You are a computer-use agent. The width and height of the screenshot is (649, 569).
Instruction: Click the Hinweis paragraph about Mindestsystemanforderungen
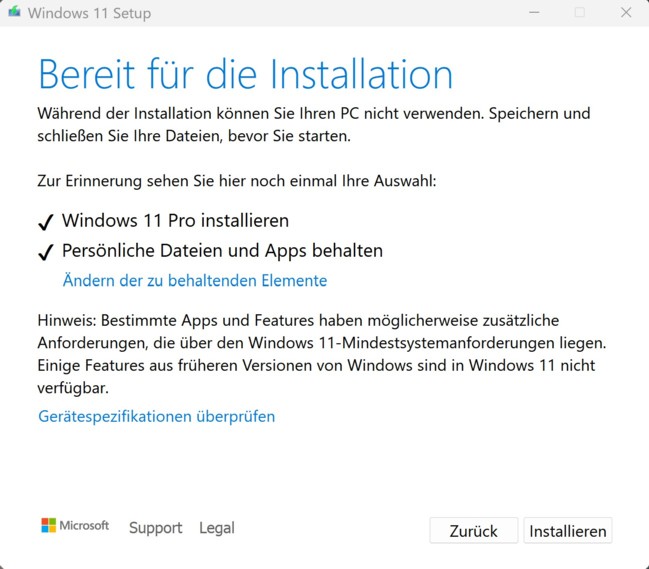tap(322, 354)
